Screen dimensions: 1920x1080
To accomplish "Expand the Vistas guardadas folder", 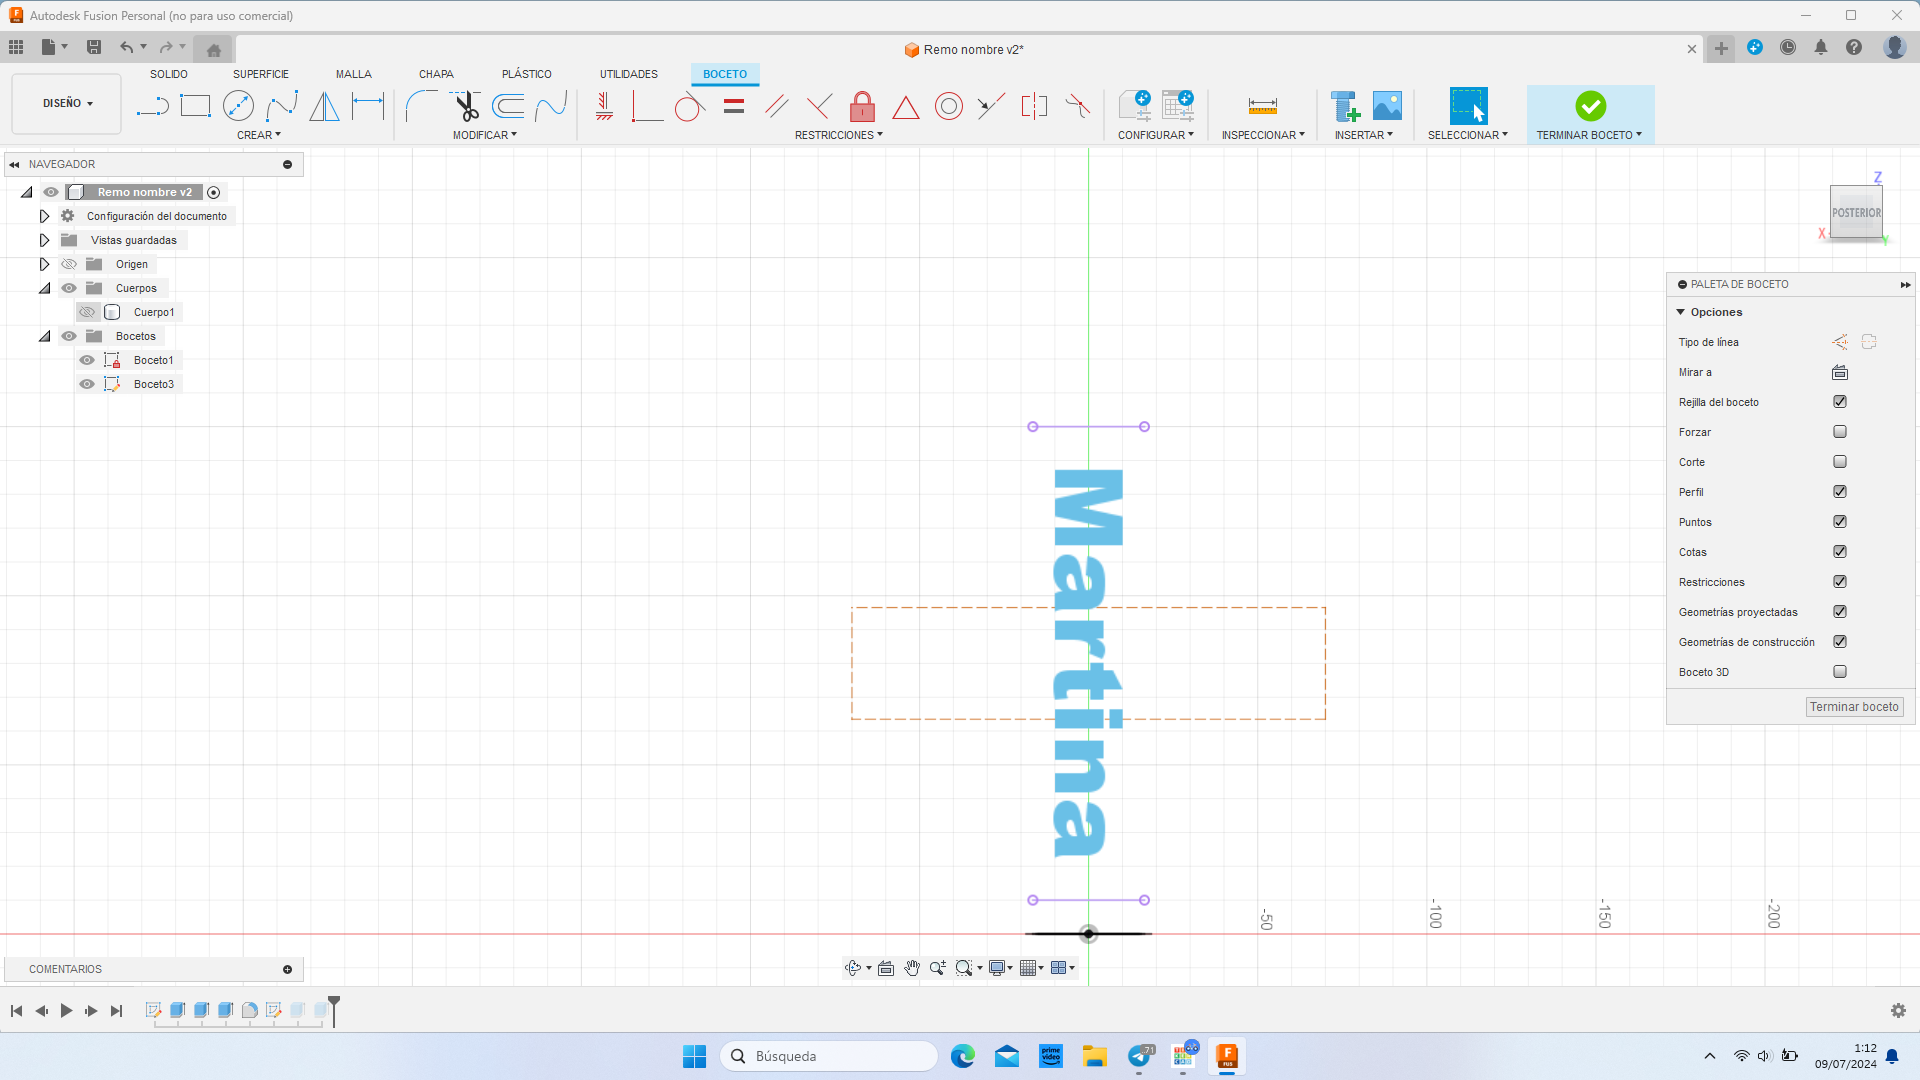I will (44, 240).
